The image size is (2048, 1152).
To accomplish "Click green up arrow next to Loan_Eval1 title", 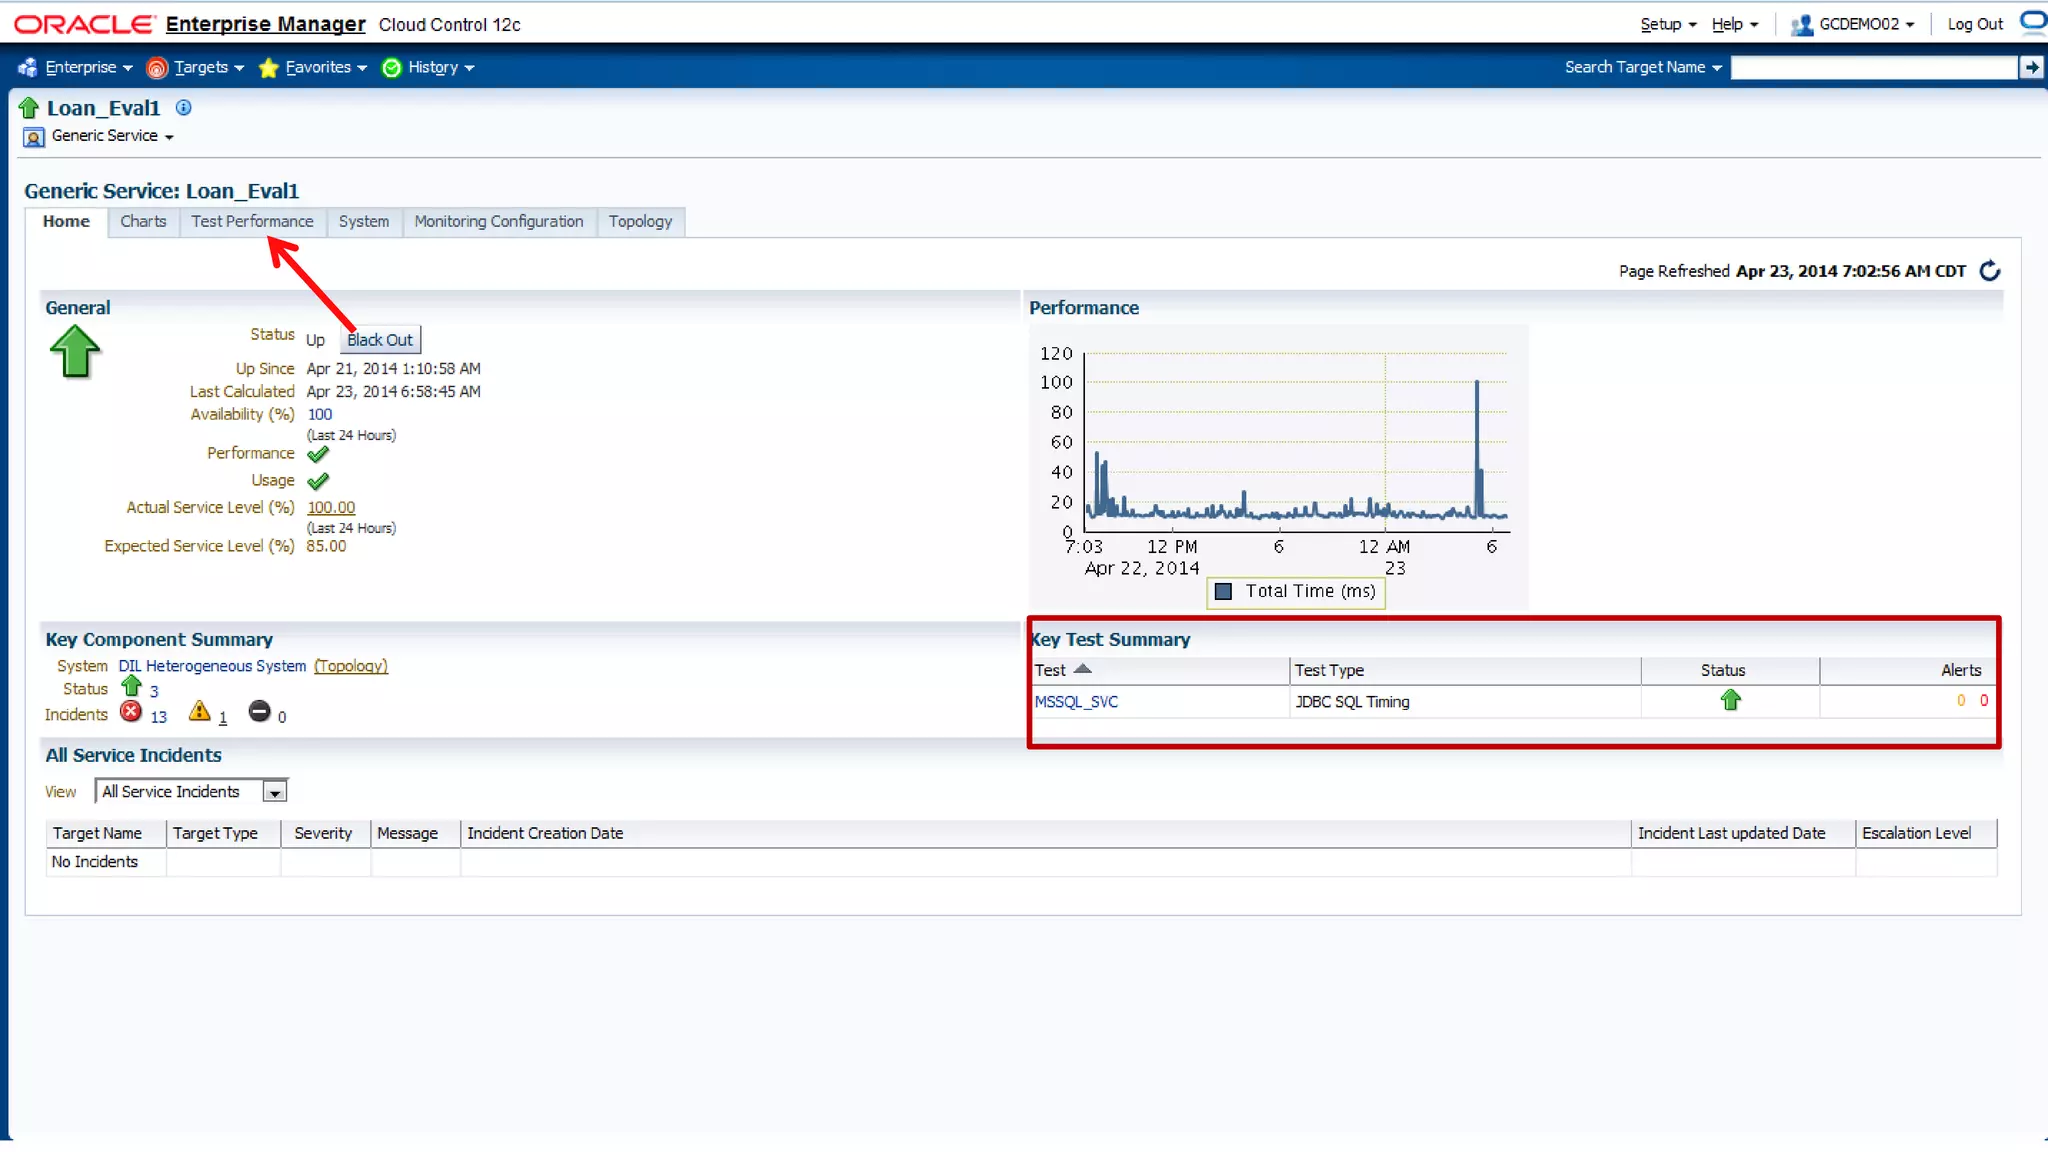I will 29,108.
